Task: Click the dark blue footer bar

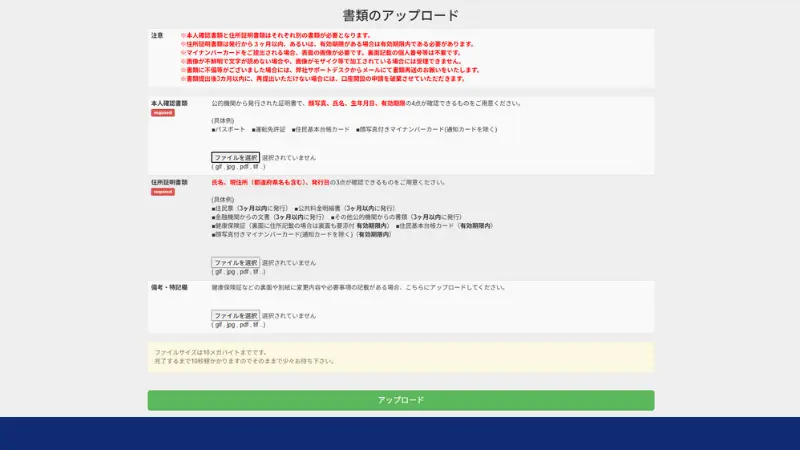Action: point(400,433)
